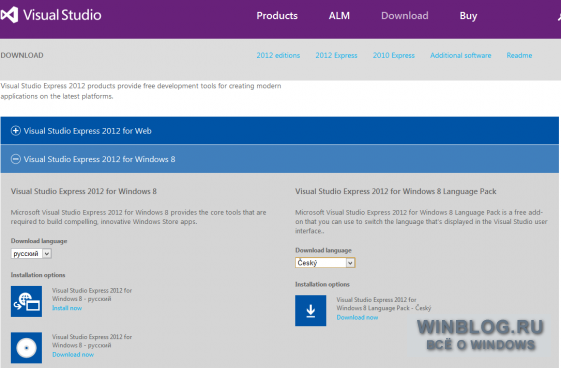
Task: Click Download now for Language Pack Český
Action: click(357, 317)
